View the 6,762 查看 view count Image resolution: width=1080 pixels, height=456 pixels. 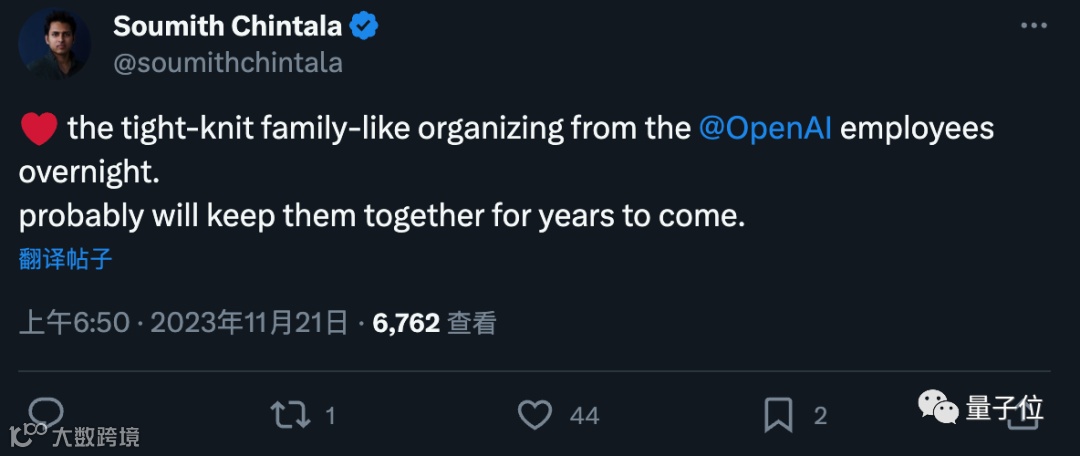(434, 322)
